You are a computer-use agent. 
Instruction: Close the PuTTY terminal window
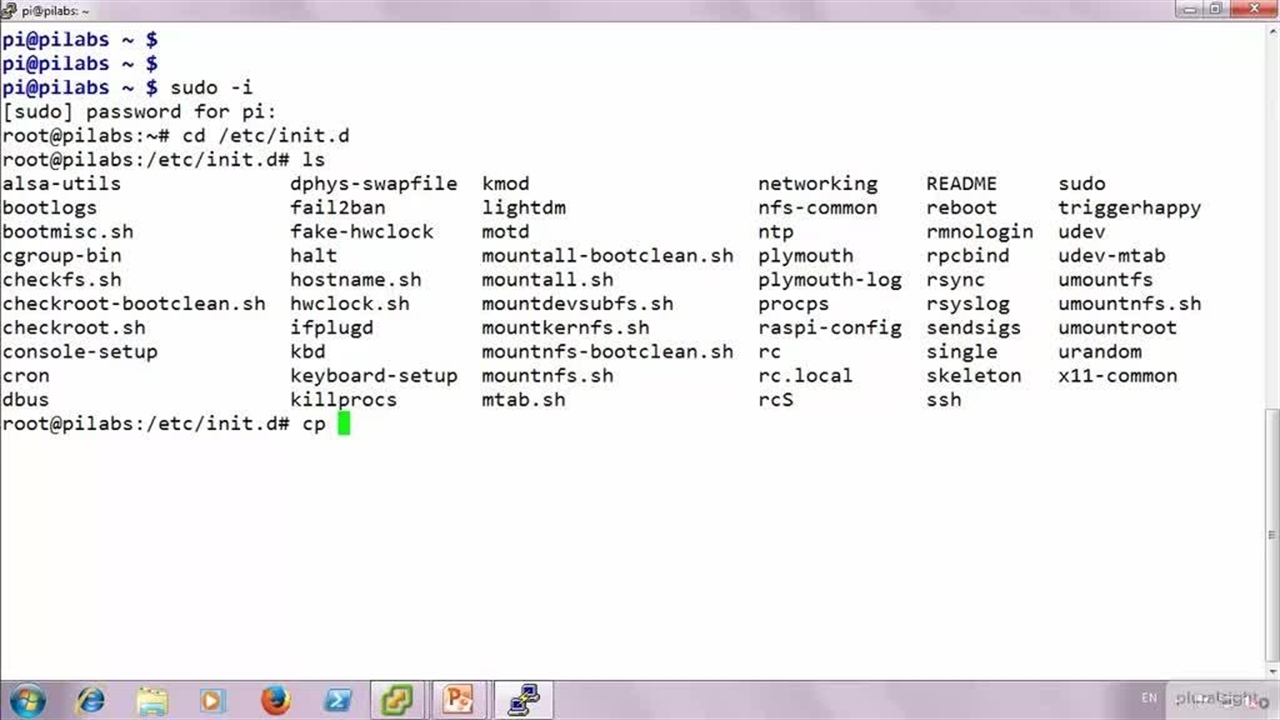click(x=1254, y=9)
